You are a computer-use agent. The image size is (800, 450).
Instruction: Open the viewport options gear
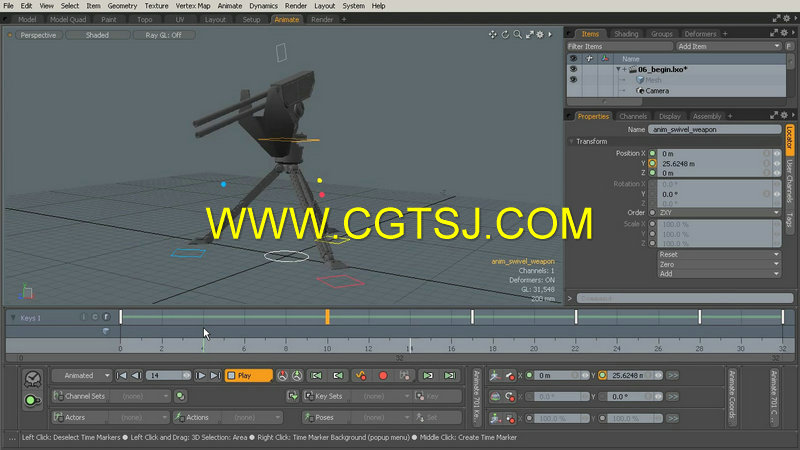point(540,35)
